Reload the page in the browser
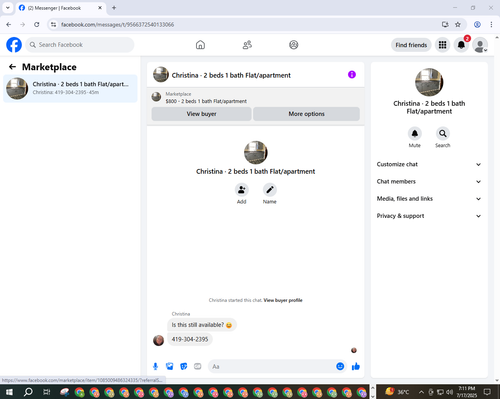This screenshot has height=399, width=500. pos(37,24)
